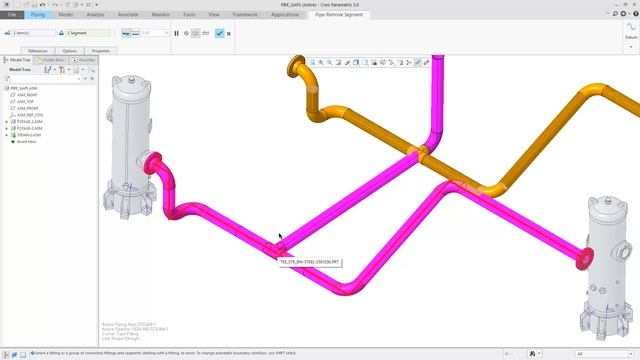
Task: Click the items collector field
Action: pos(33,33)
